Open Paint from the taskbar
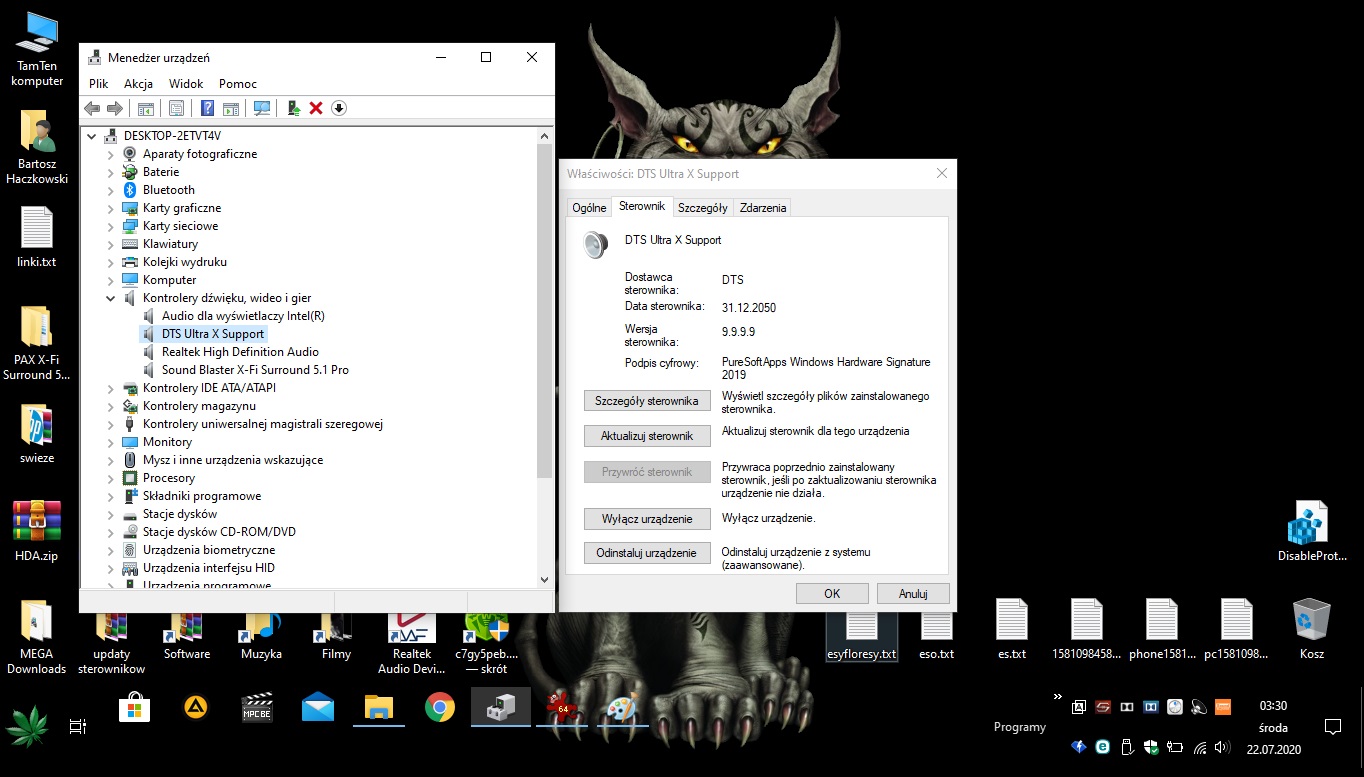 tap(624, 708)
